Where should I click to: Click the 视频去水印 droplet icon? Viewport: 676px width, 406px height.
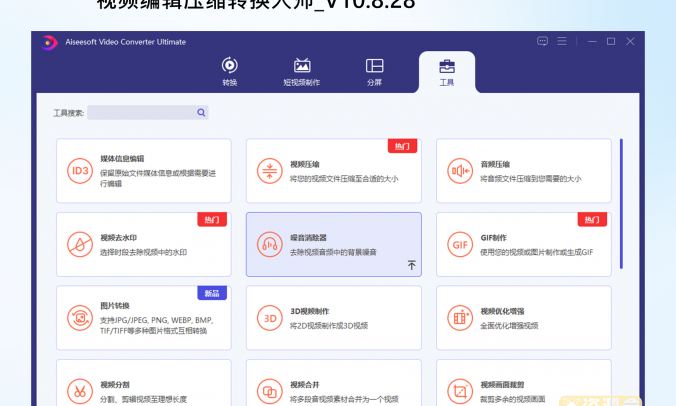click(80, 244)
